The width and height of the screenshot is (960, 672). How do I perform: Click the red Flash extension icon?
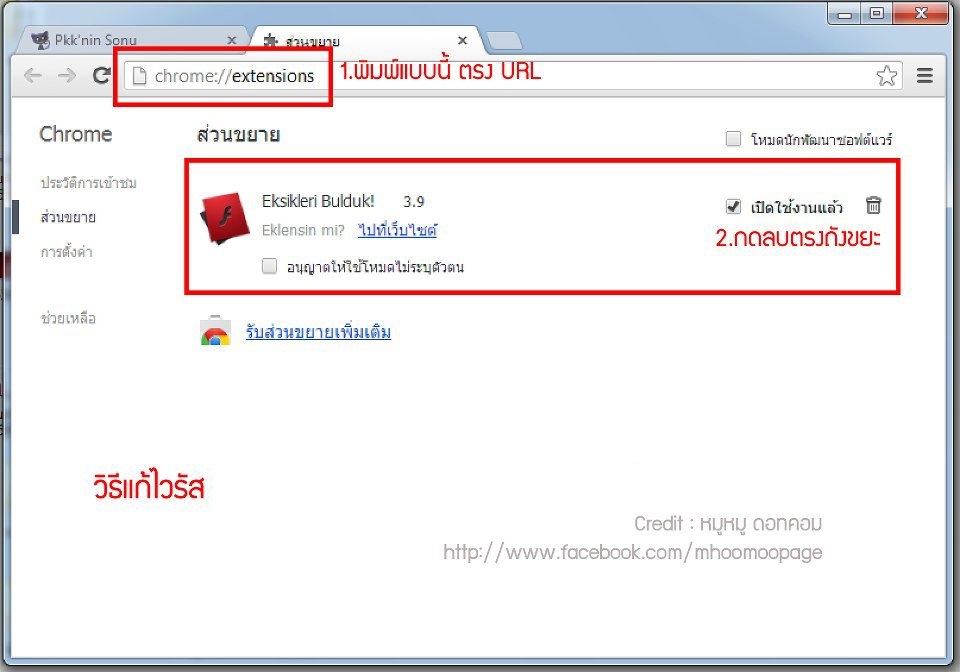225,218
